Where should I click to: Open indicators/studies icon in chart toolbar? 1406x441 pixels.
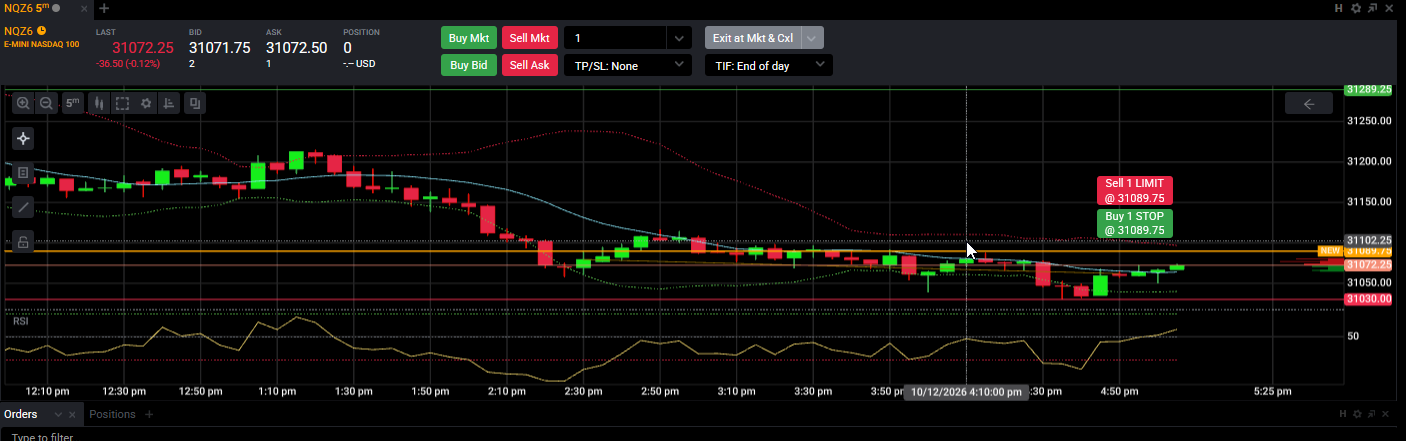coord(169,103)
